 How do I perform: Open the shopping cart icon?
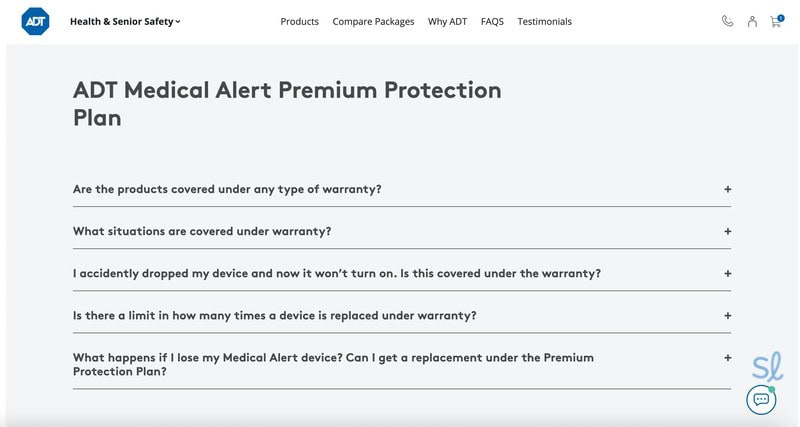[775, 21]
